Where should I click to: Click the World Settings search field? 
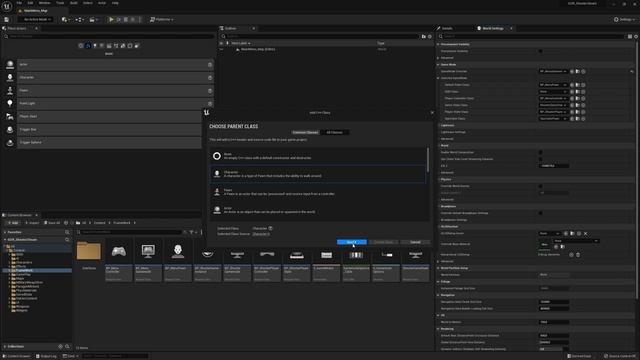point(533,36)
